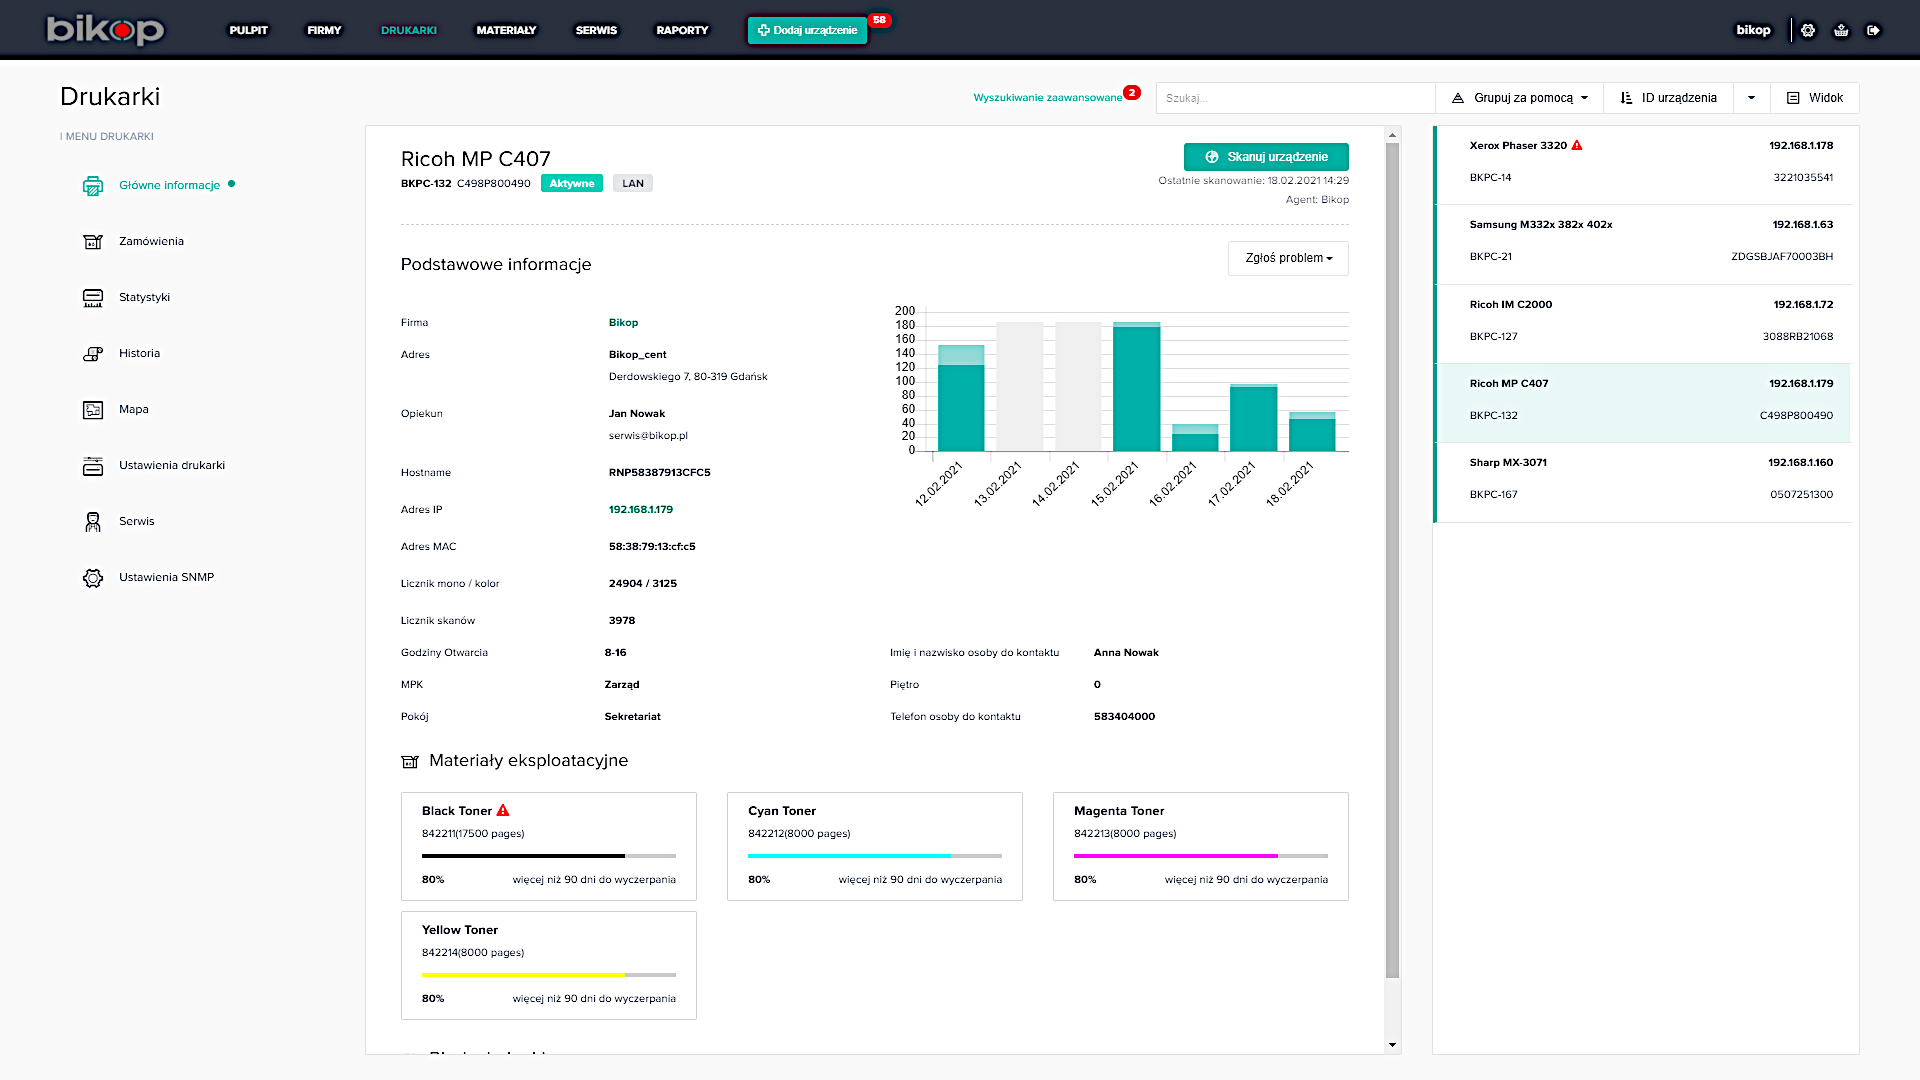Click the scrollbar down arrow
Viewport: 1920px width, 1080px height.
(x=1392, y=1045)
